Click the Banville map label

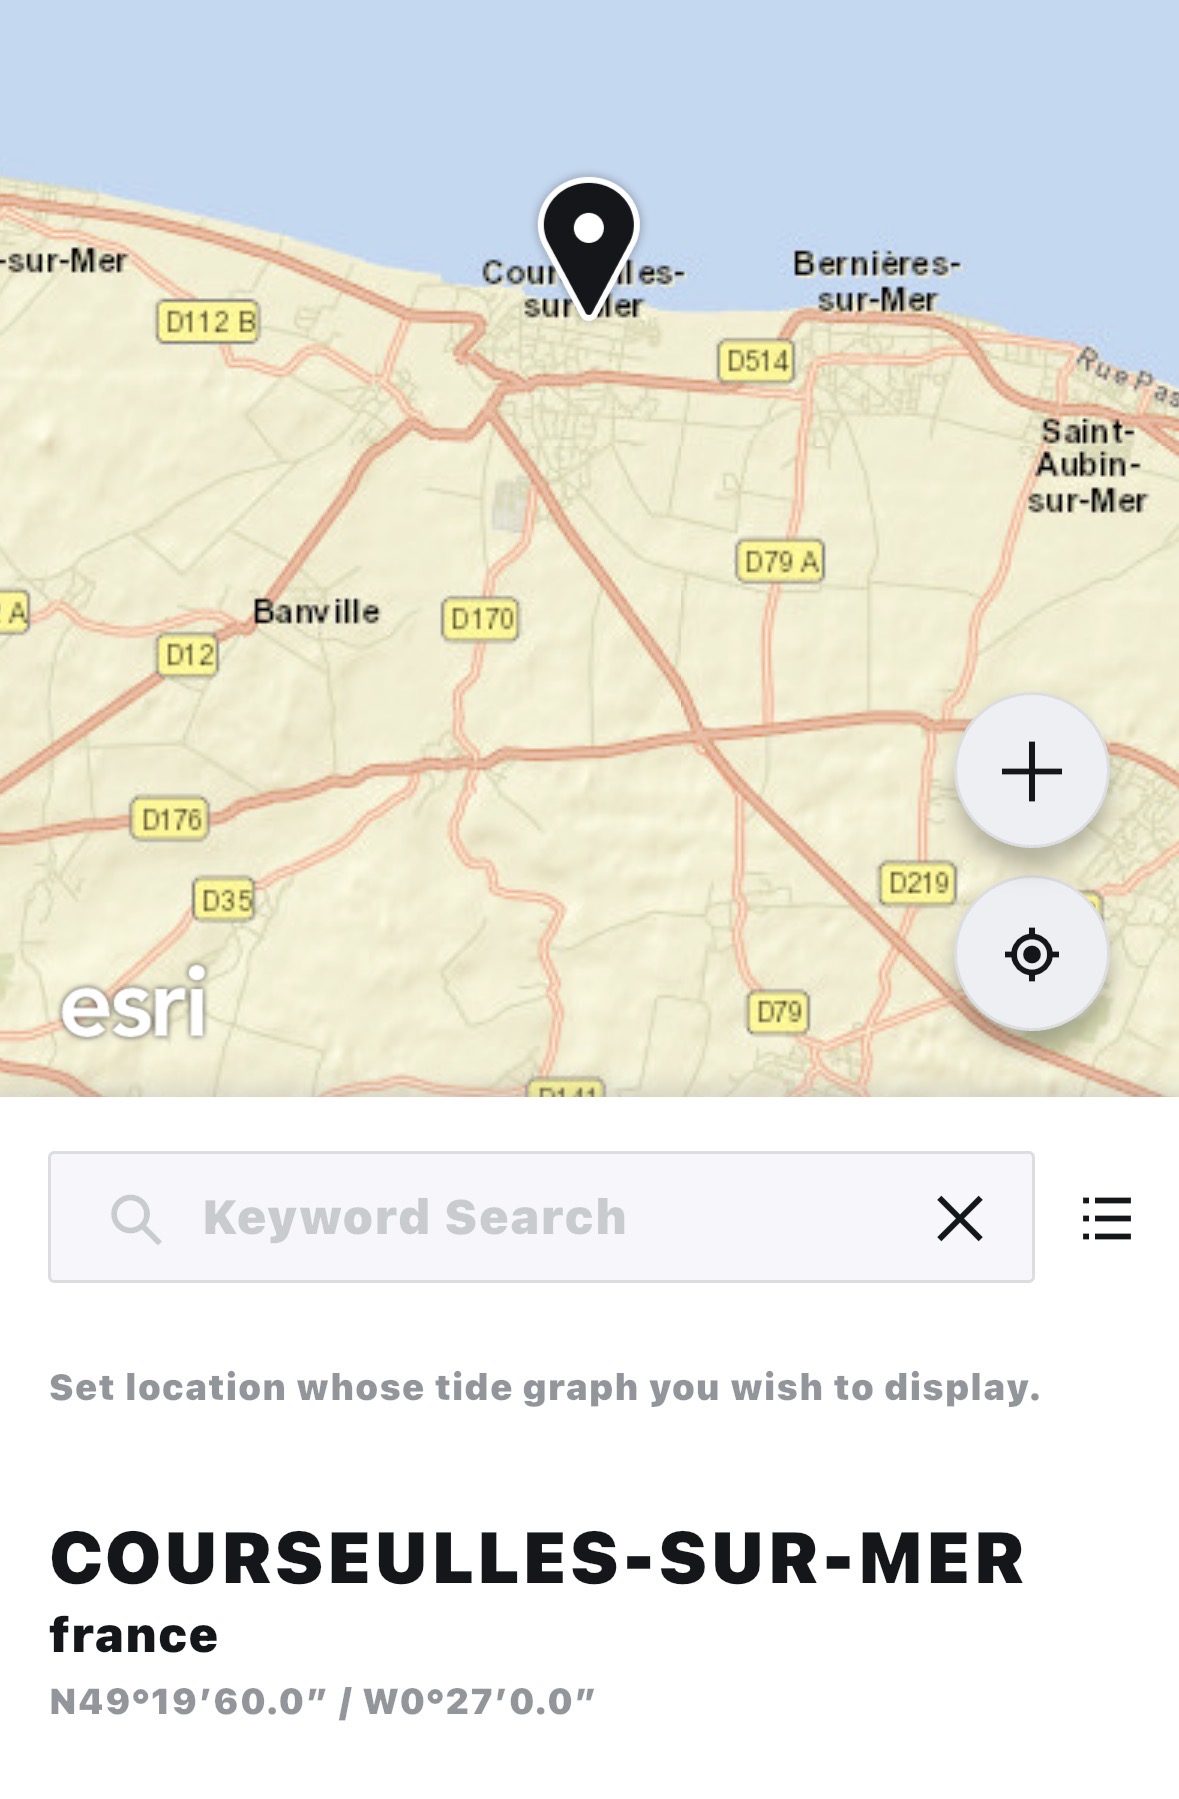(316, 611)
